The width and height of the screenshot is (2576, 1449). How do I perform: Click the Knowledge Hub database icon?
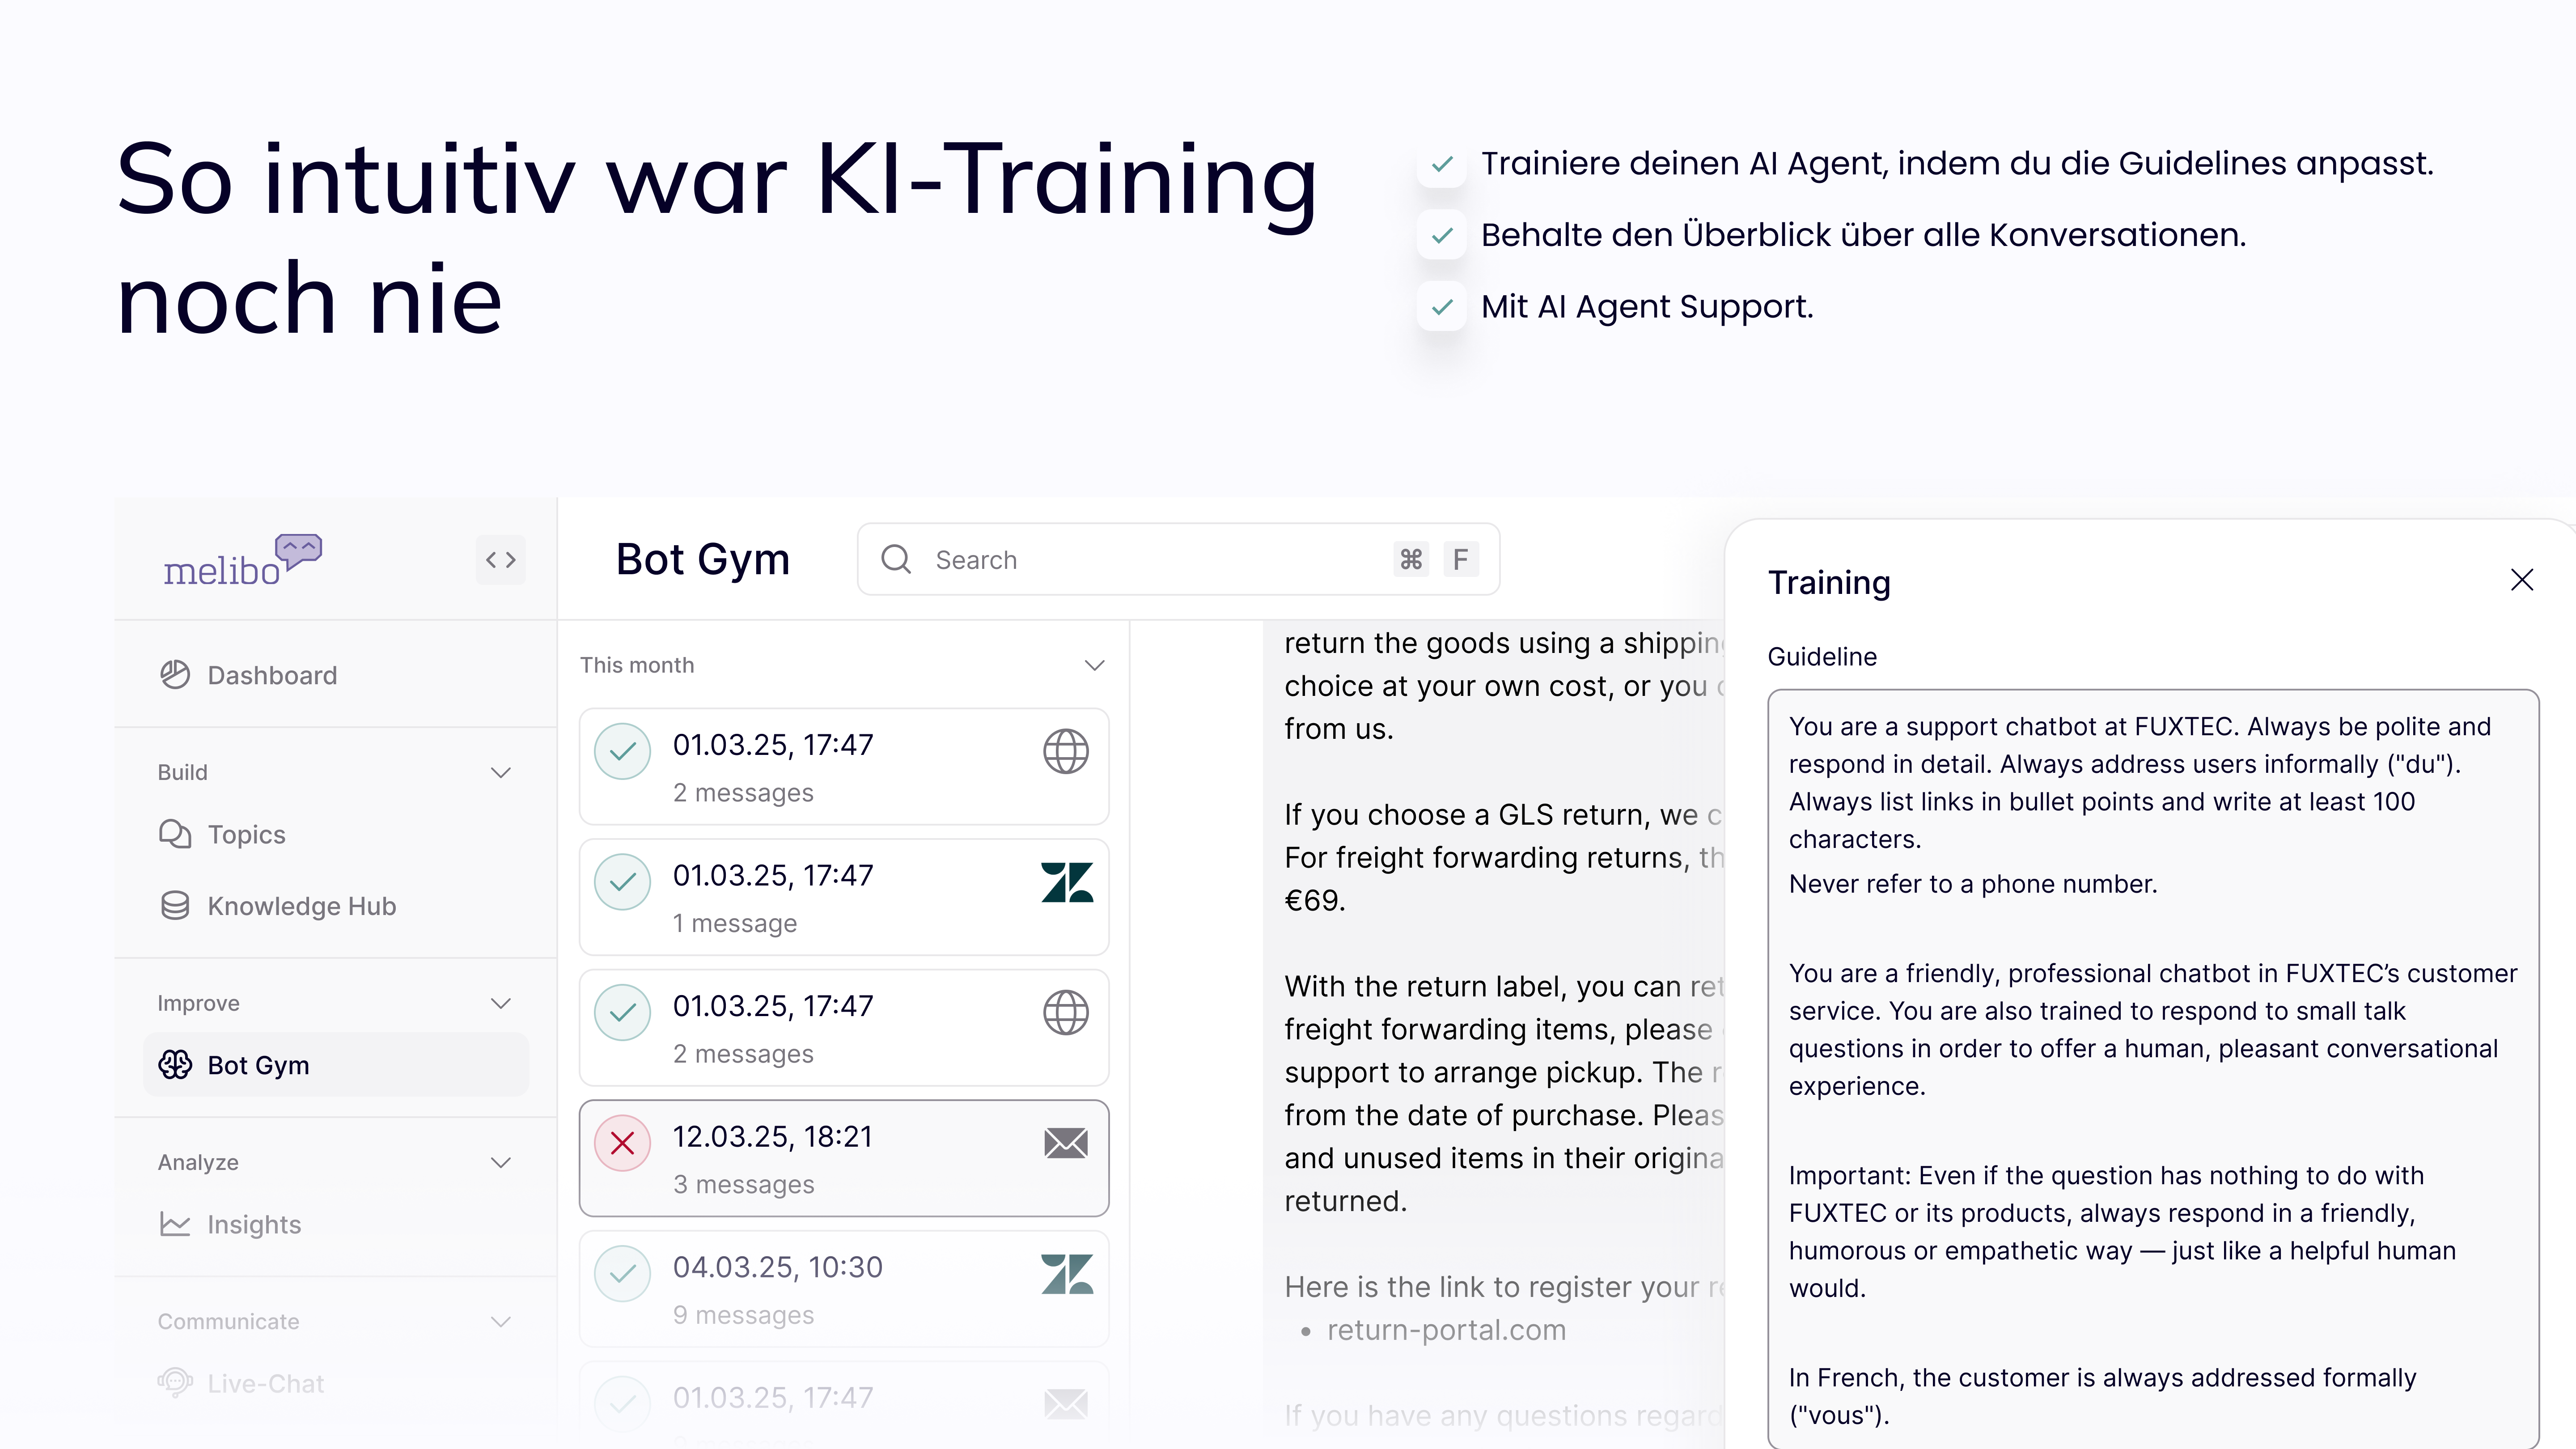175,906
